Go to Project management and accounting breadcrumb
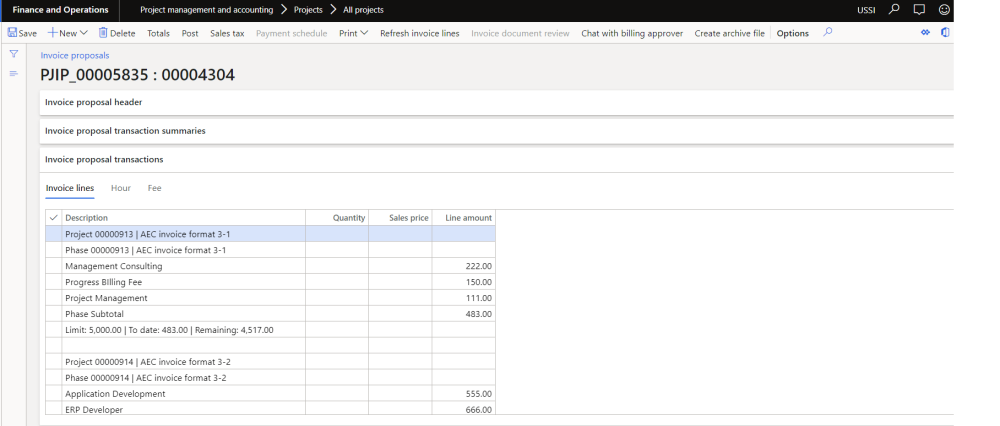 tap(207, 10)
